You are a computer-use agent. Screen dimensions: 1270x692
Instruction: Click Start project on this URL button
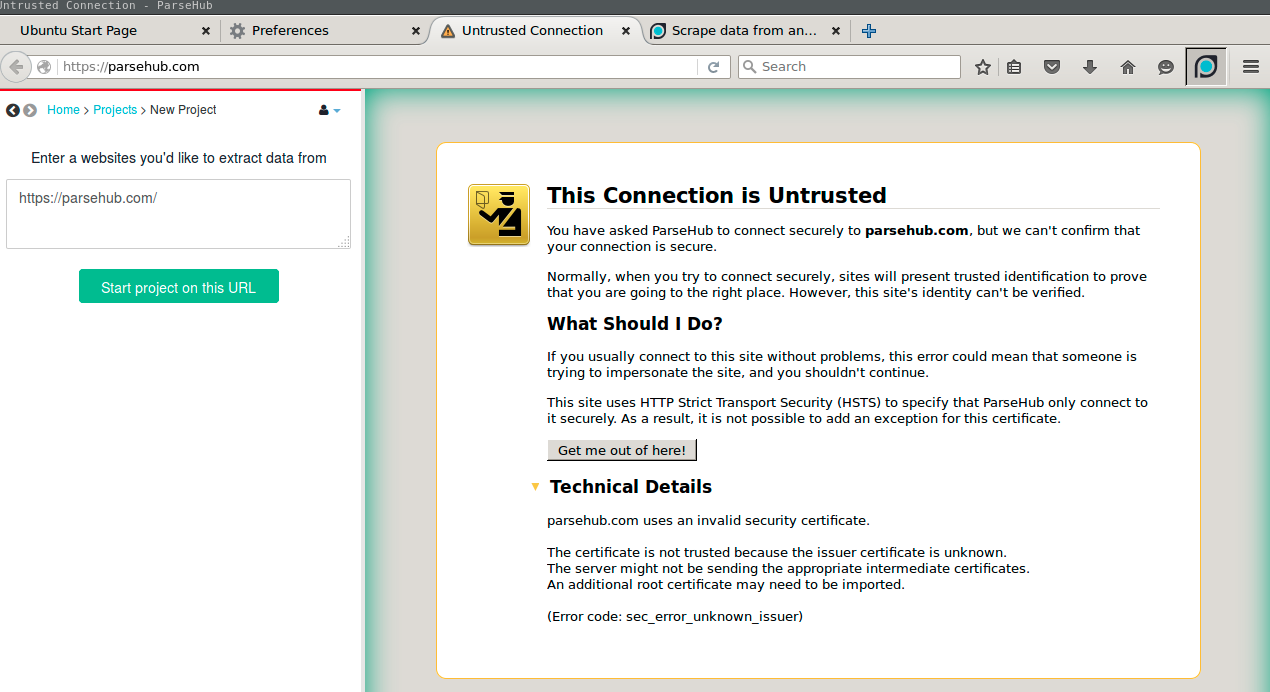click(179, 287)
